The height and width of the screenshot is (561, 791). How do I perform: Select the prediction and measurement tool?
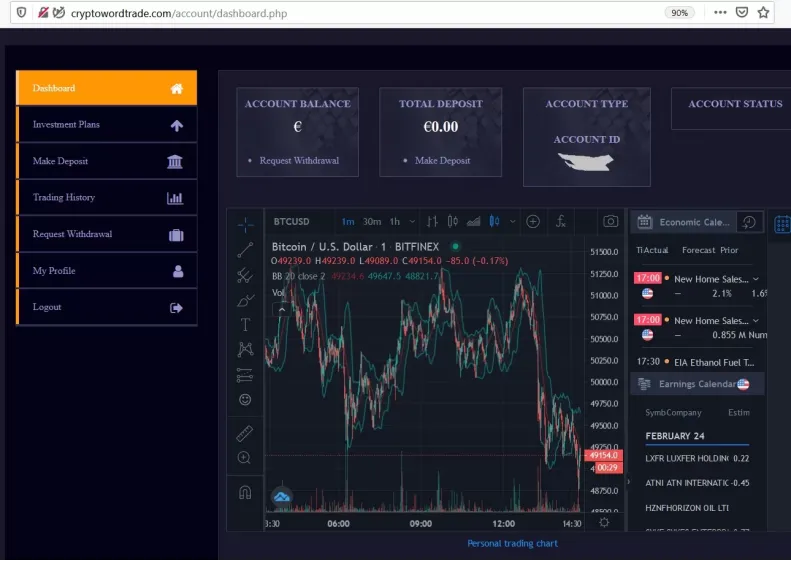pos(245,375)
